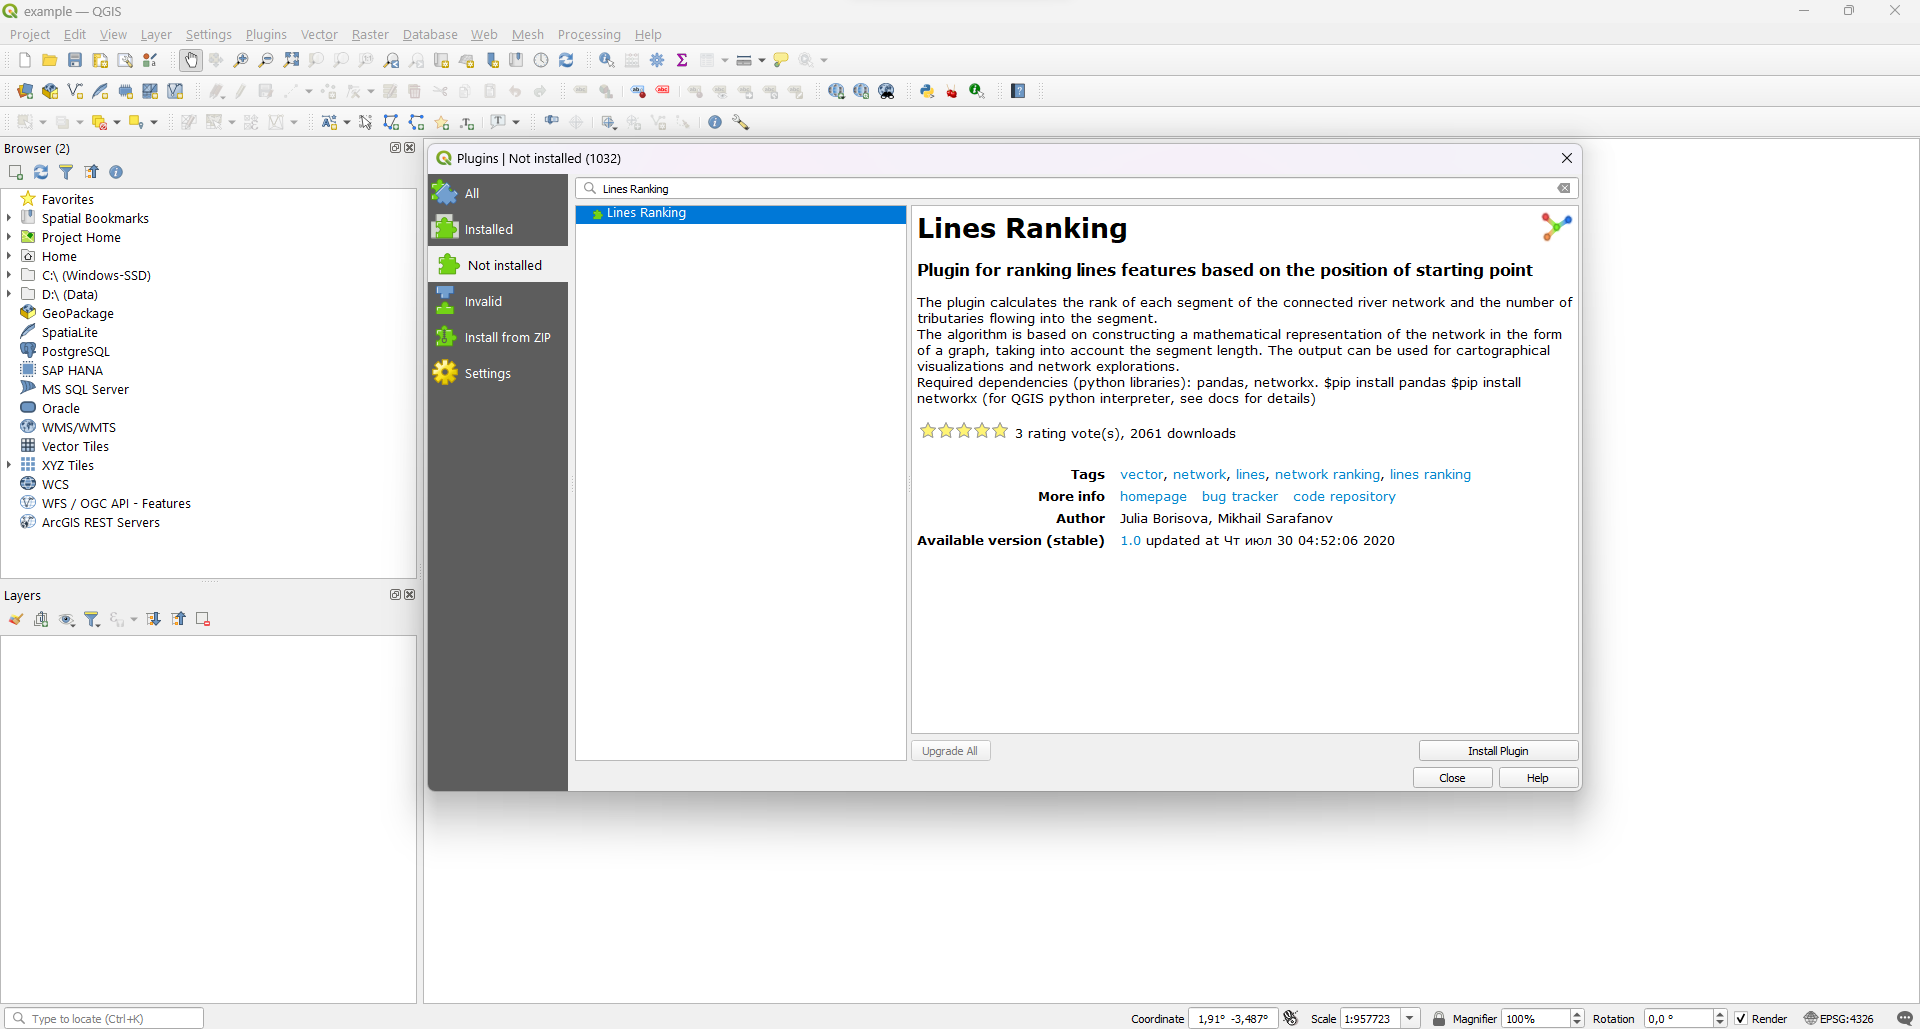1920x1029 pixels.
Task: Click the Type to locate search box
Action: tap(104, 1018)
